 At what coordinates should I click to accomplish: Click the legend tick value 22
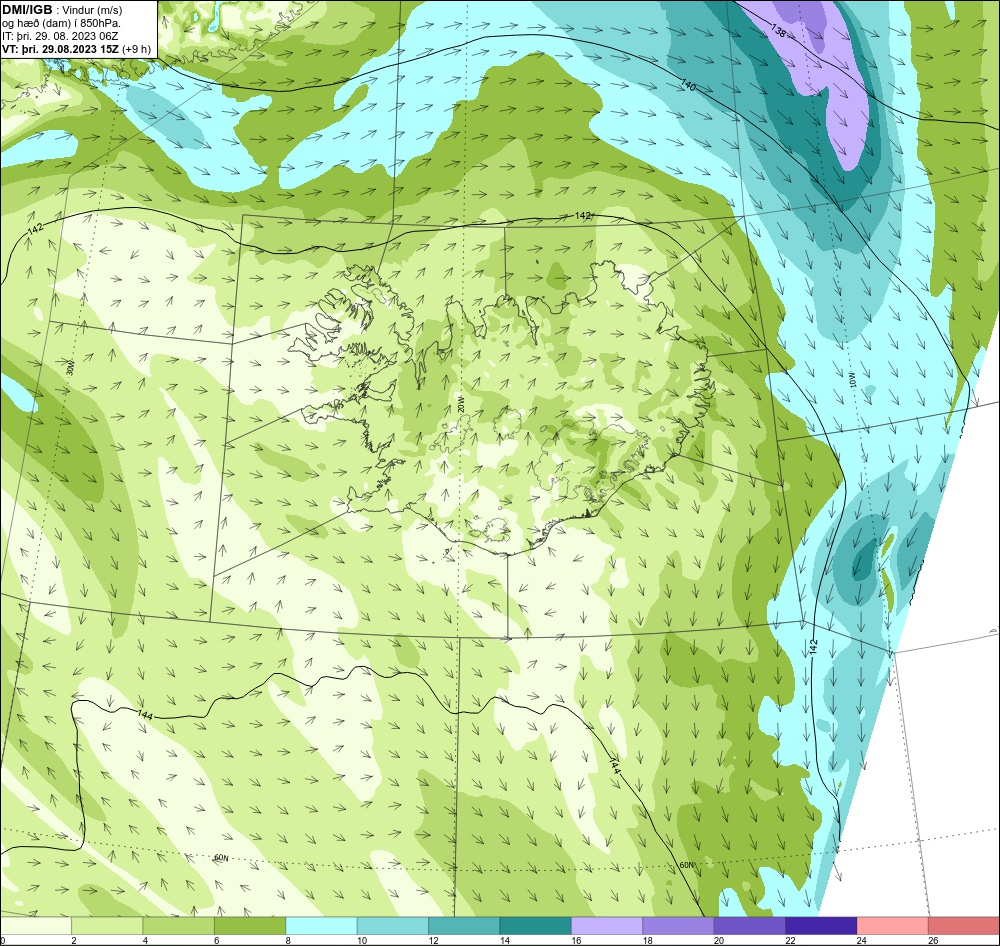(x=790, y=940)
